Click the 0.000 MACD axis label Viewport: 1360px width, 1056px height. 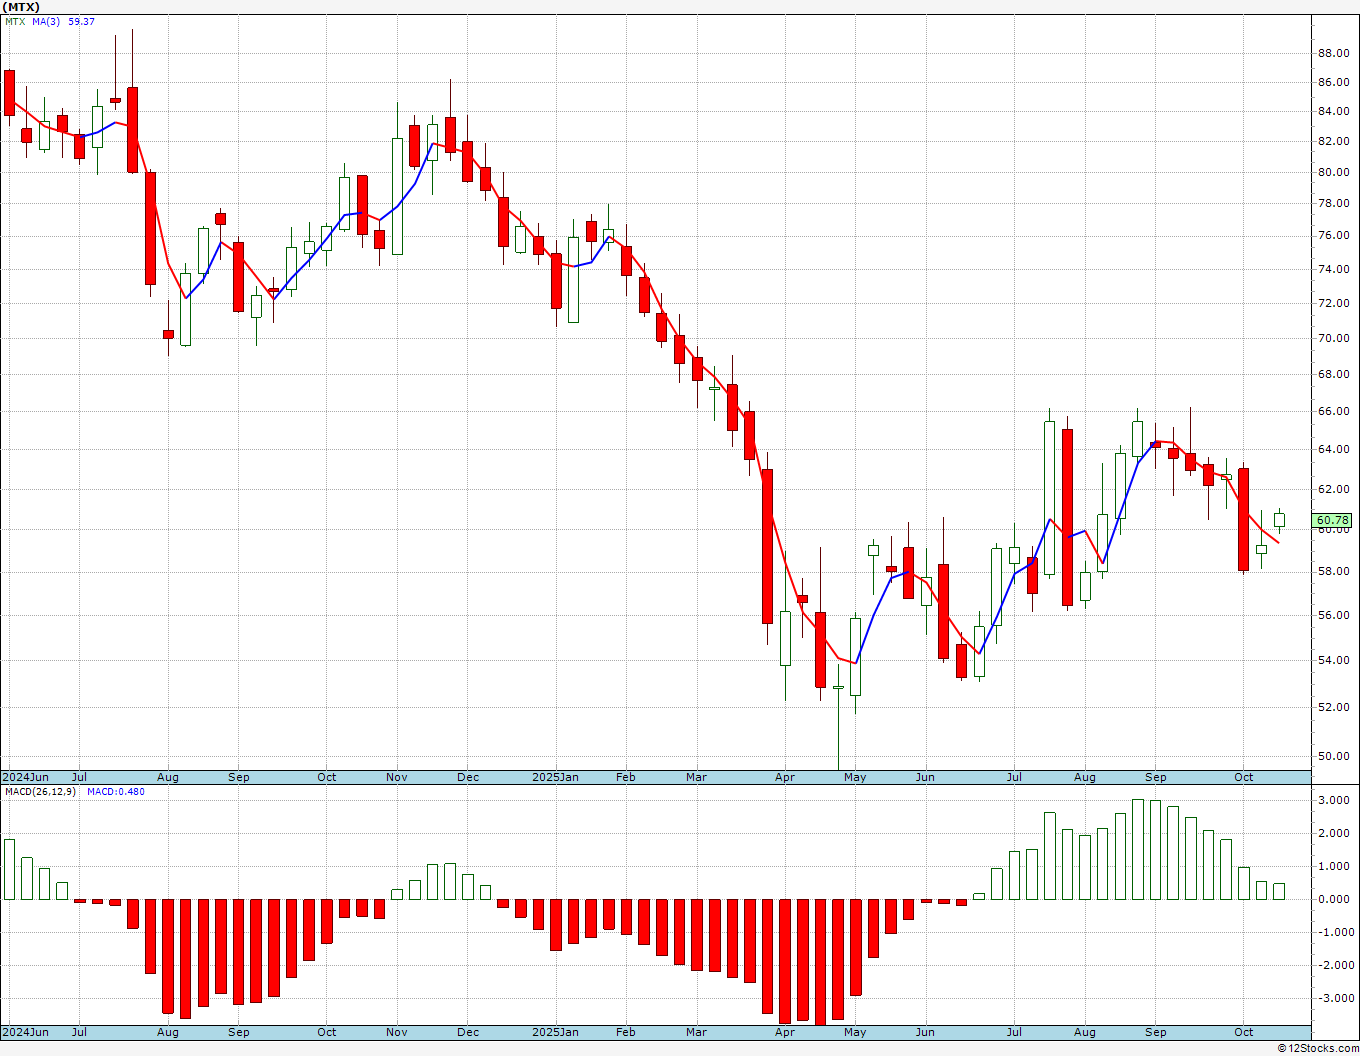click(x=1335, y=900)
